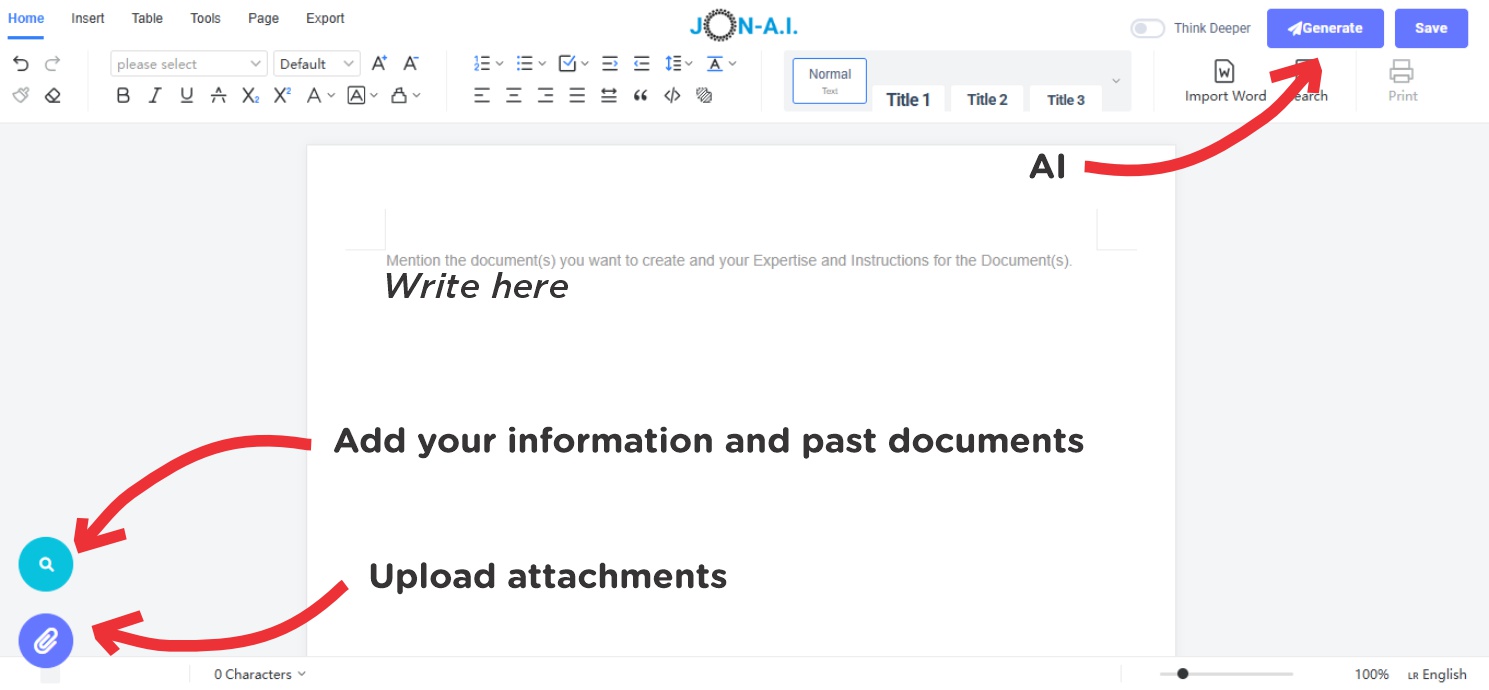This screenshot has width=1489, height=690.
Task: Toggle underline formatting
Action: click(186, 95)
